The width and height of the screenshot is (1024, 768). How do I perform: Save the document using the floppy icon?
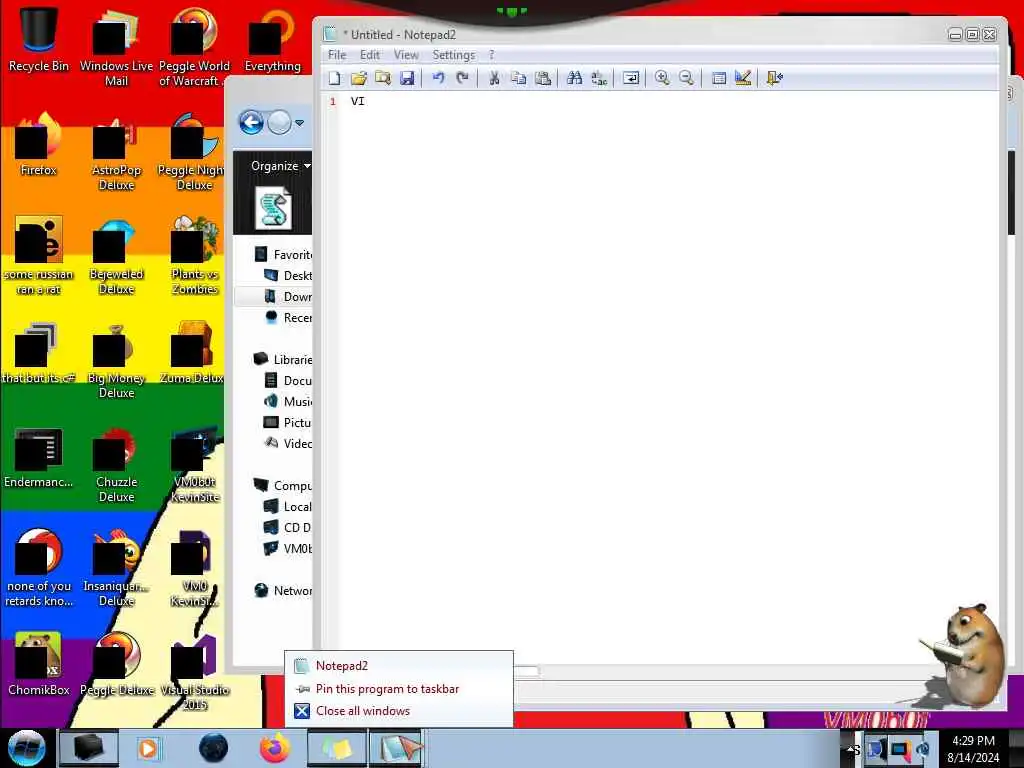tap(407, 78)
